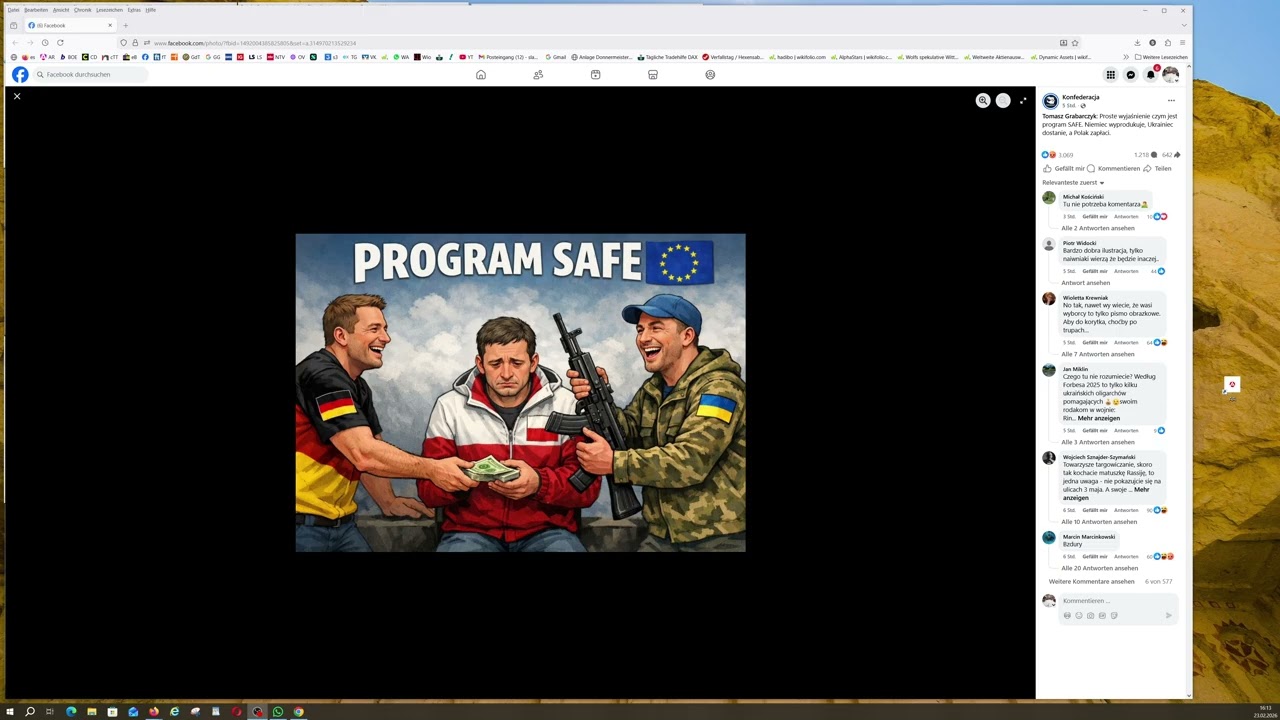Open Wioletta Krewniak profile name
The height and width of the screenshot is (720, 1280).
(x=1085, y=298)
